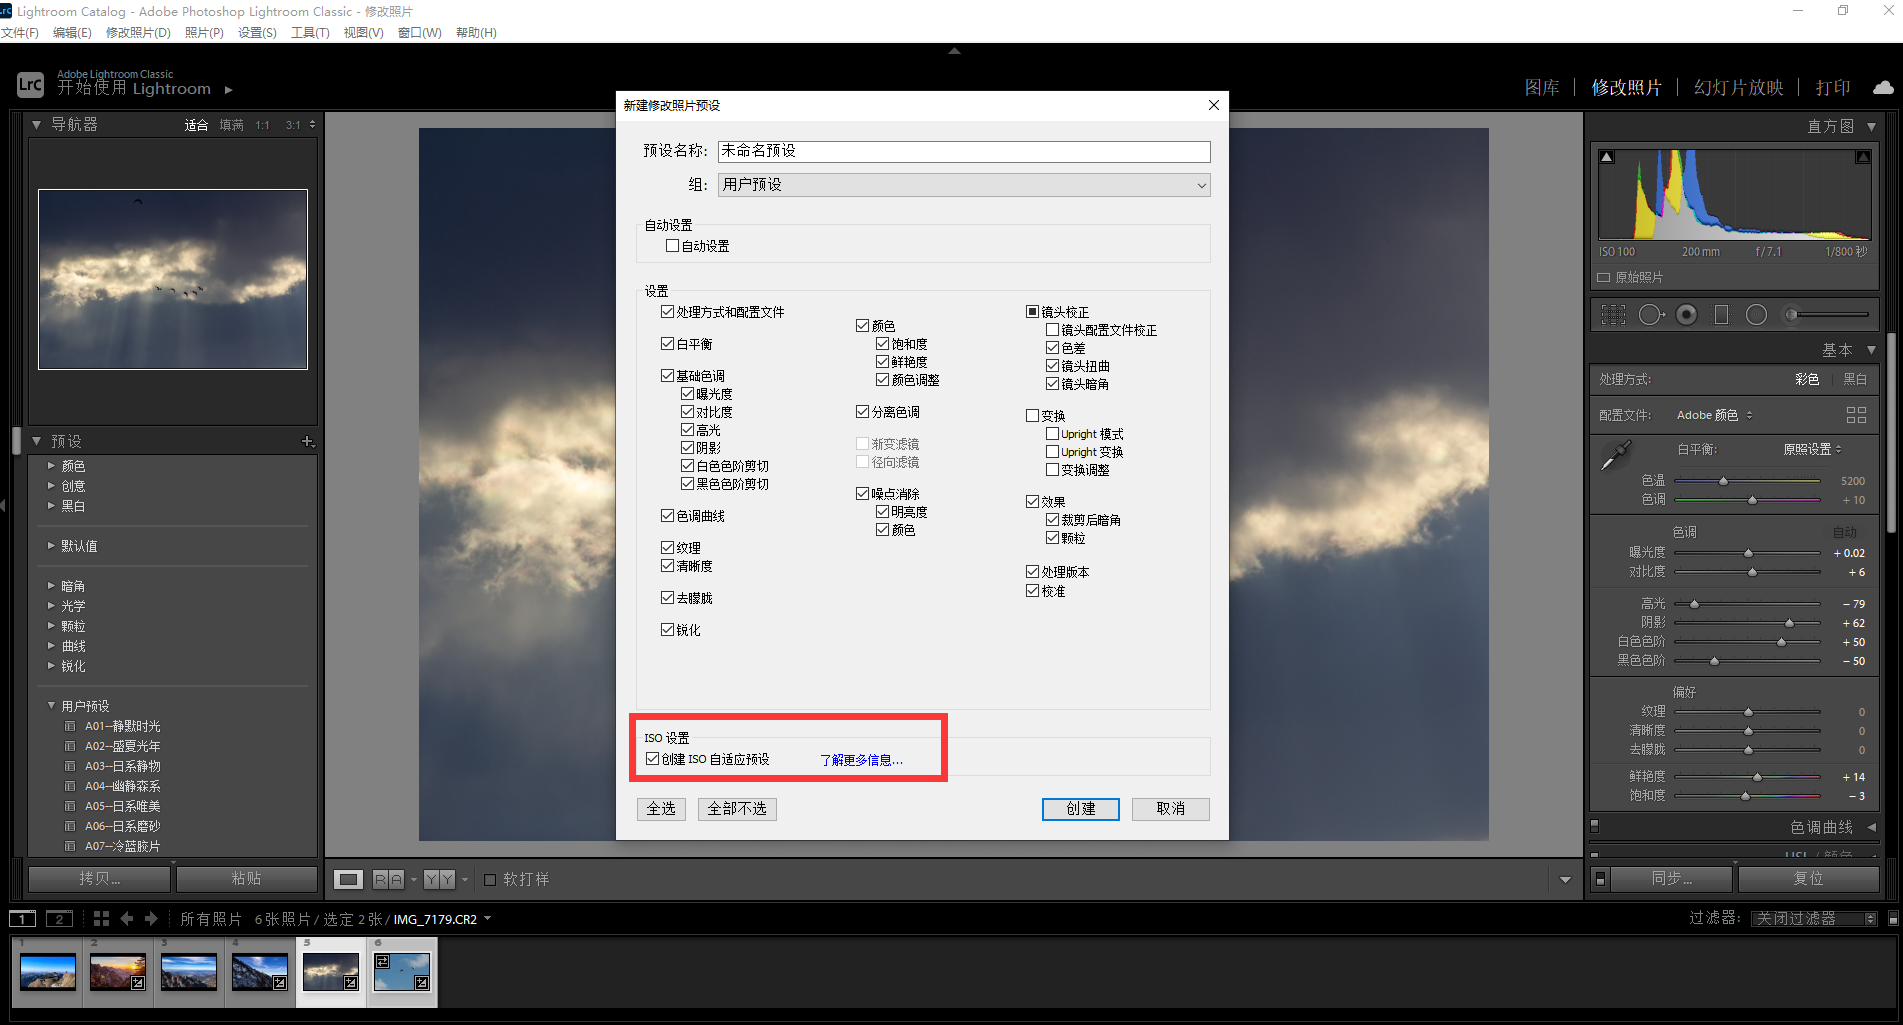The width and height of the screenshot is (1903, 1025).
Task: Open the 修改照片(D) menu
Action: point(138,33)
